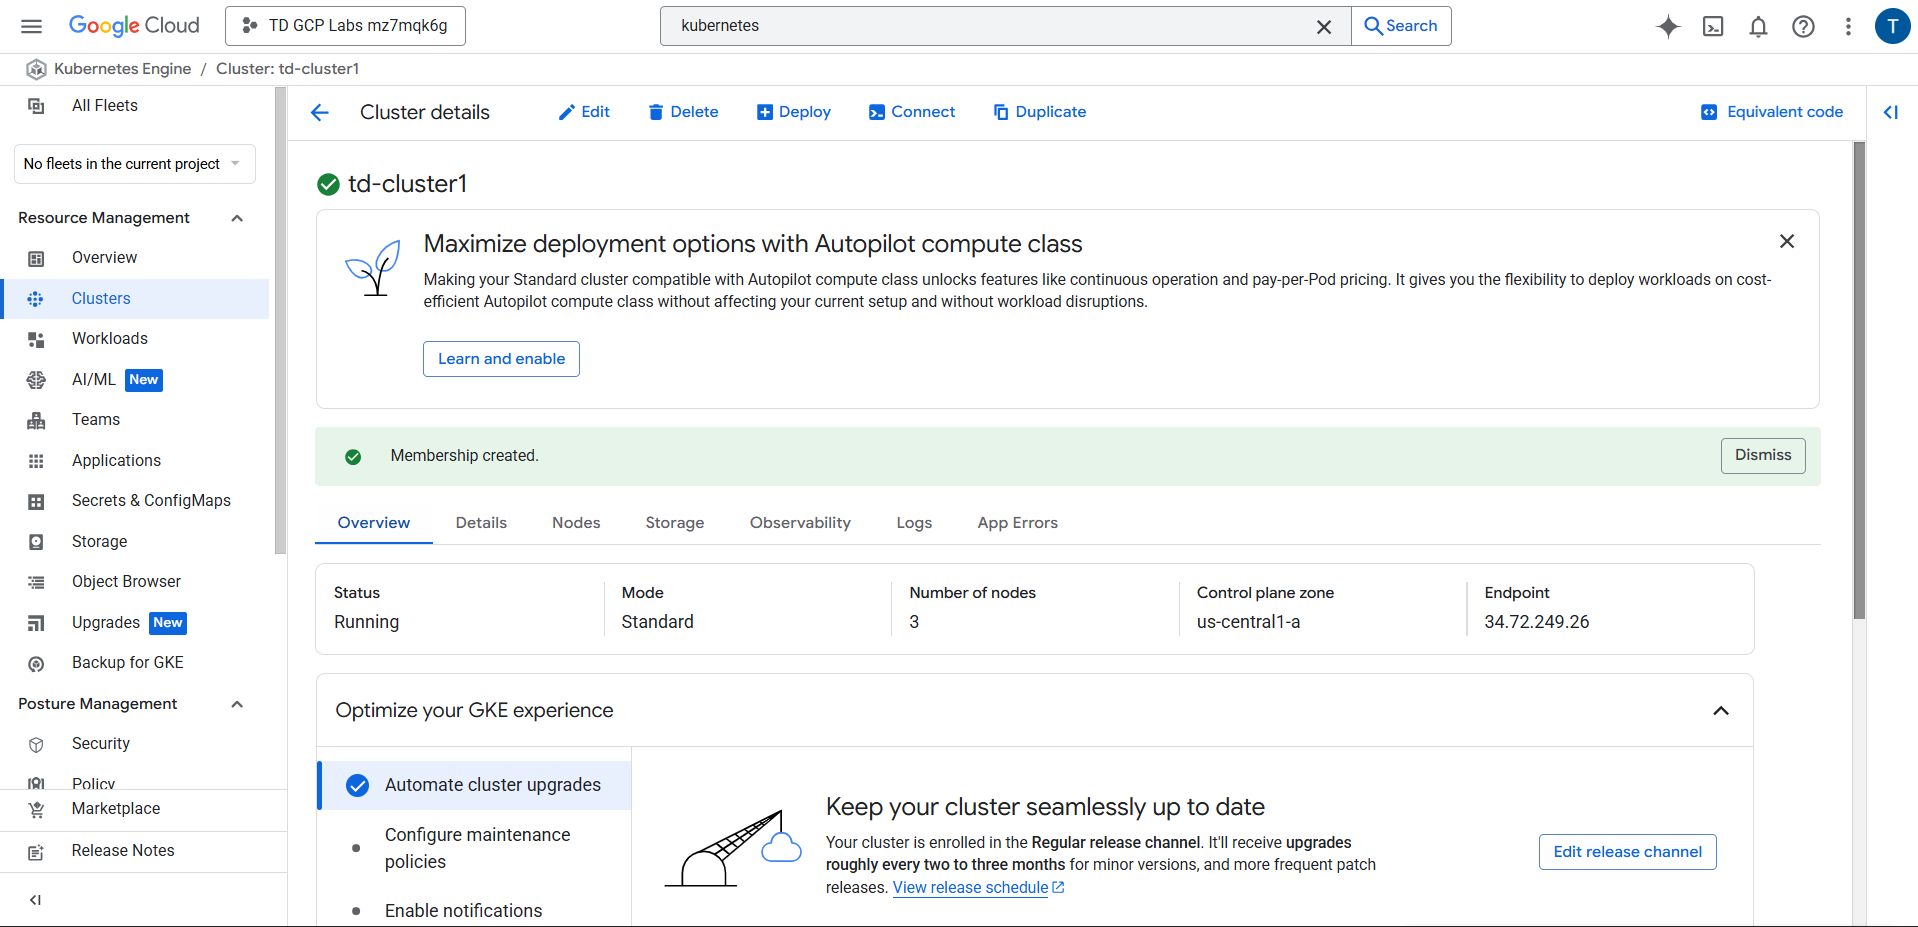Viewport: 1918px width, 927px height.
Task: Collapse Optimize your GKE experience panel
Action: pos(1720,711)
